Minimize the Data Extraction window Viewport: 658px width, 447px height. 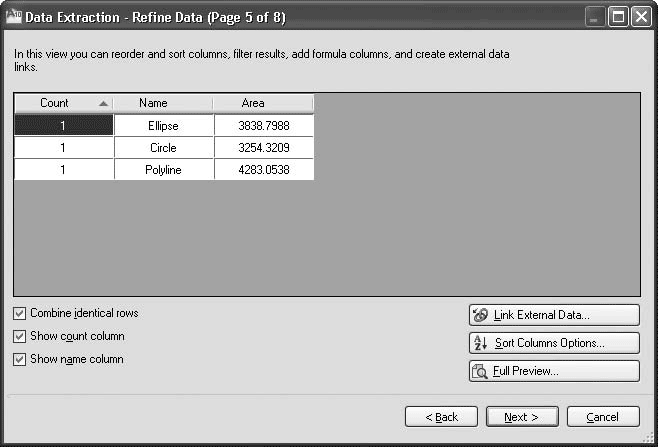click(595, 17)
